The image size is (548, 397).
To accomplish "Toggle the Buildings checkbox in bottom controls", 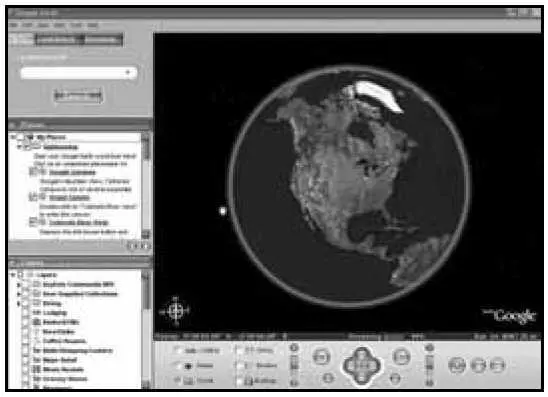I will point(240,381).
